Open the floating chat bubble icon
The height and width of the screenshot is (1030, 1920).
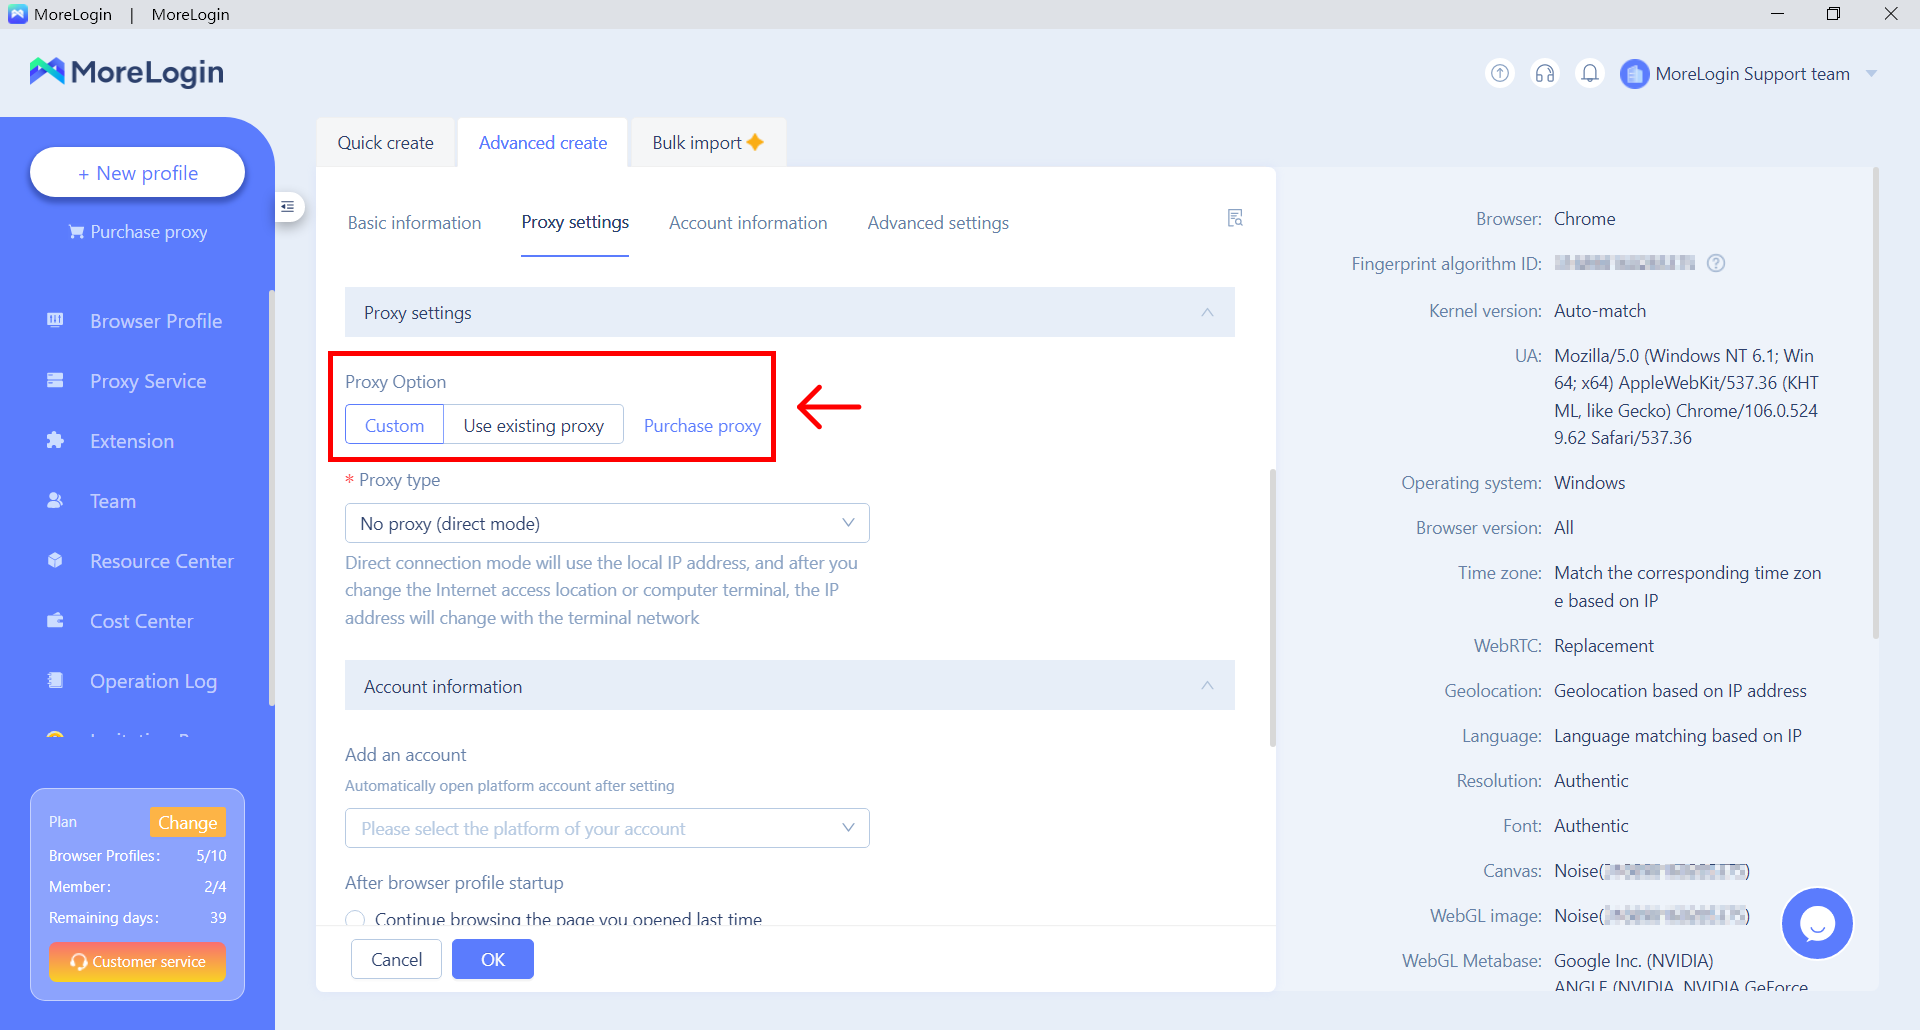1817,923
